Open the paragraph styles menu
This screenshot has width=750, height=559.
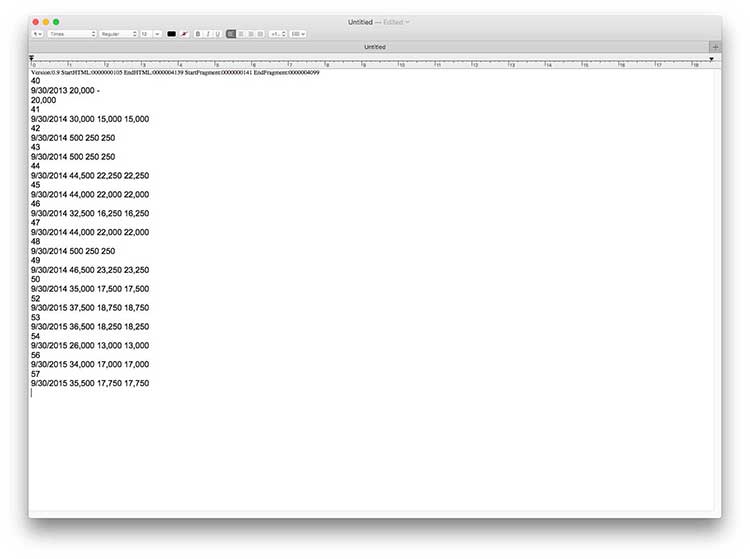coord(38,34)
